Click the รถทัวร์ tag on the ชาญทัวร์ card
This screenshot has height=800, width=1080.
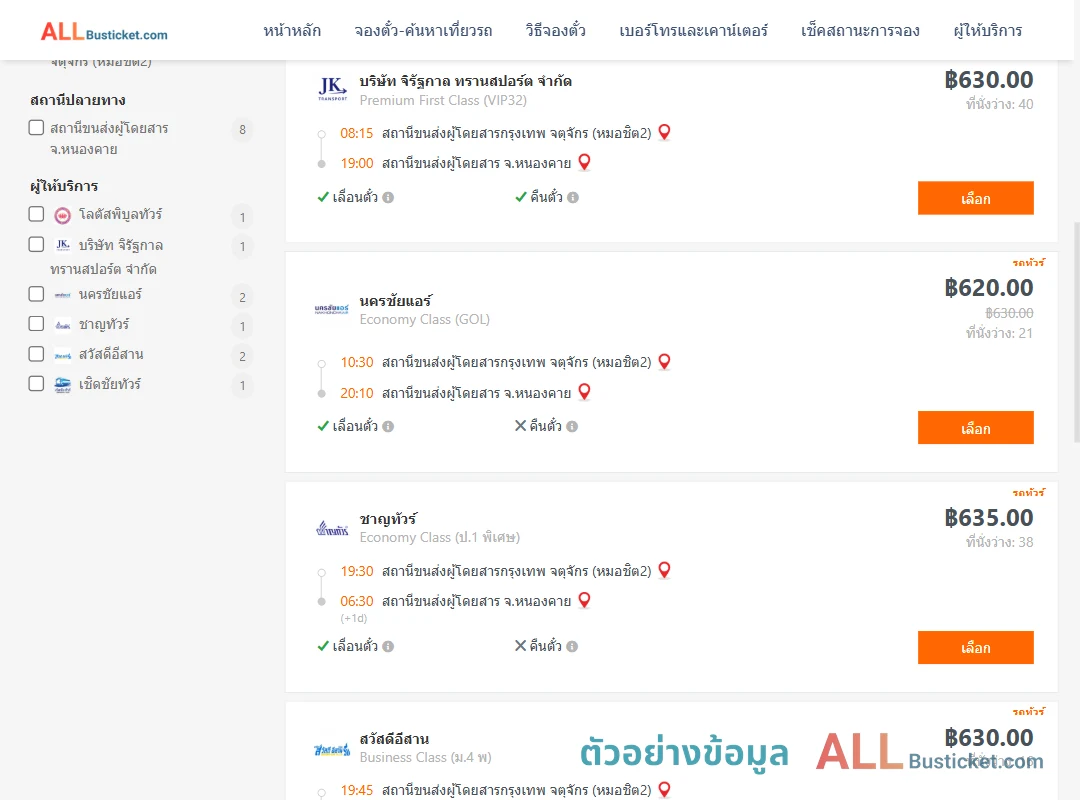pos(1028,493)
